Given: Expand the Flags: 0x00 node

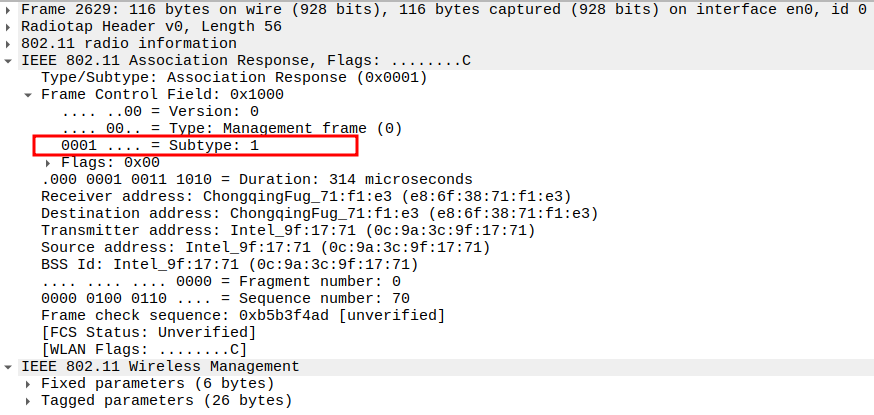Looking at the screenshot, I should point(49,162).
